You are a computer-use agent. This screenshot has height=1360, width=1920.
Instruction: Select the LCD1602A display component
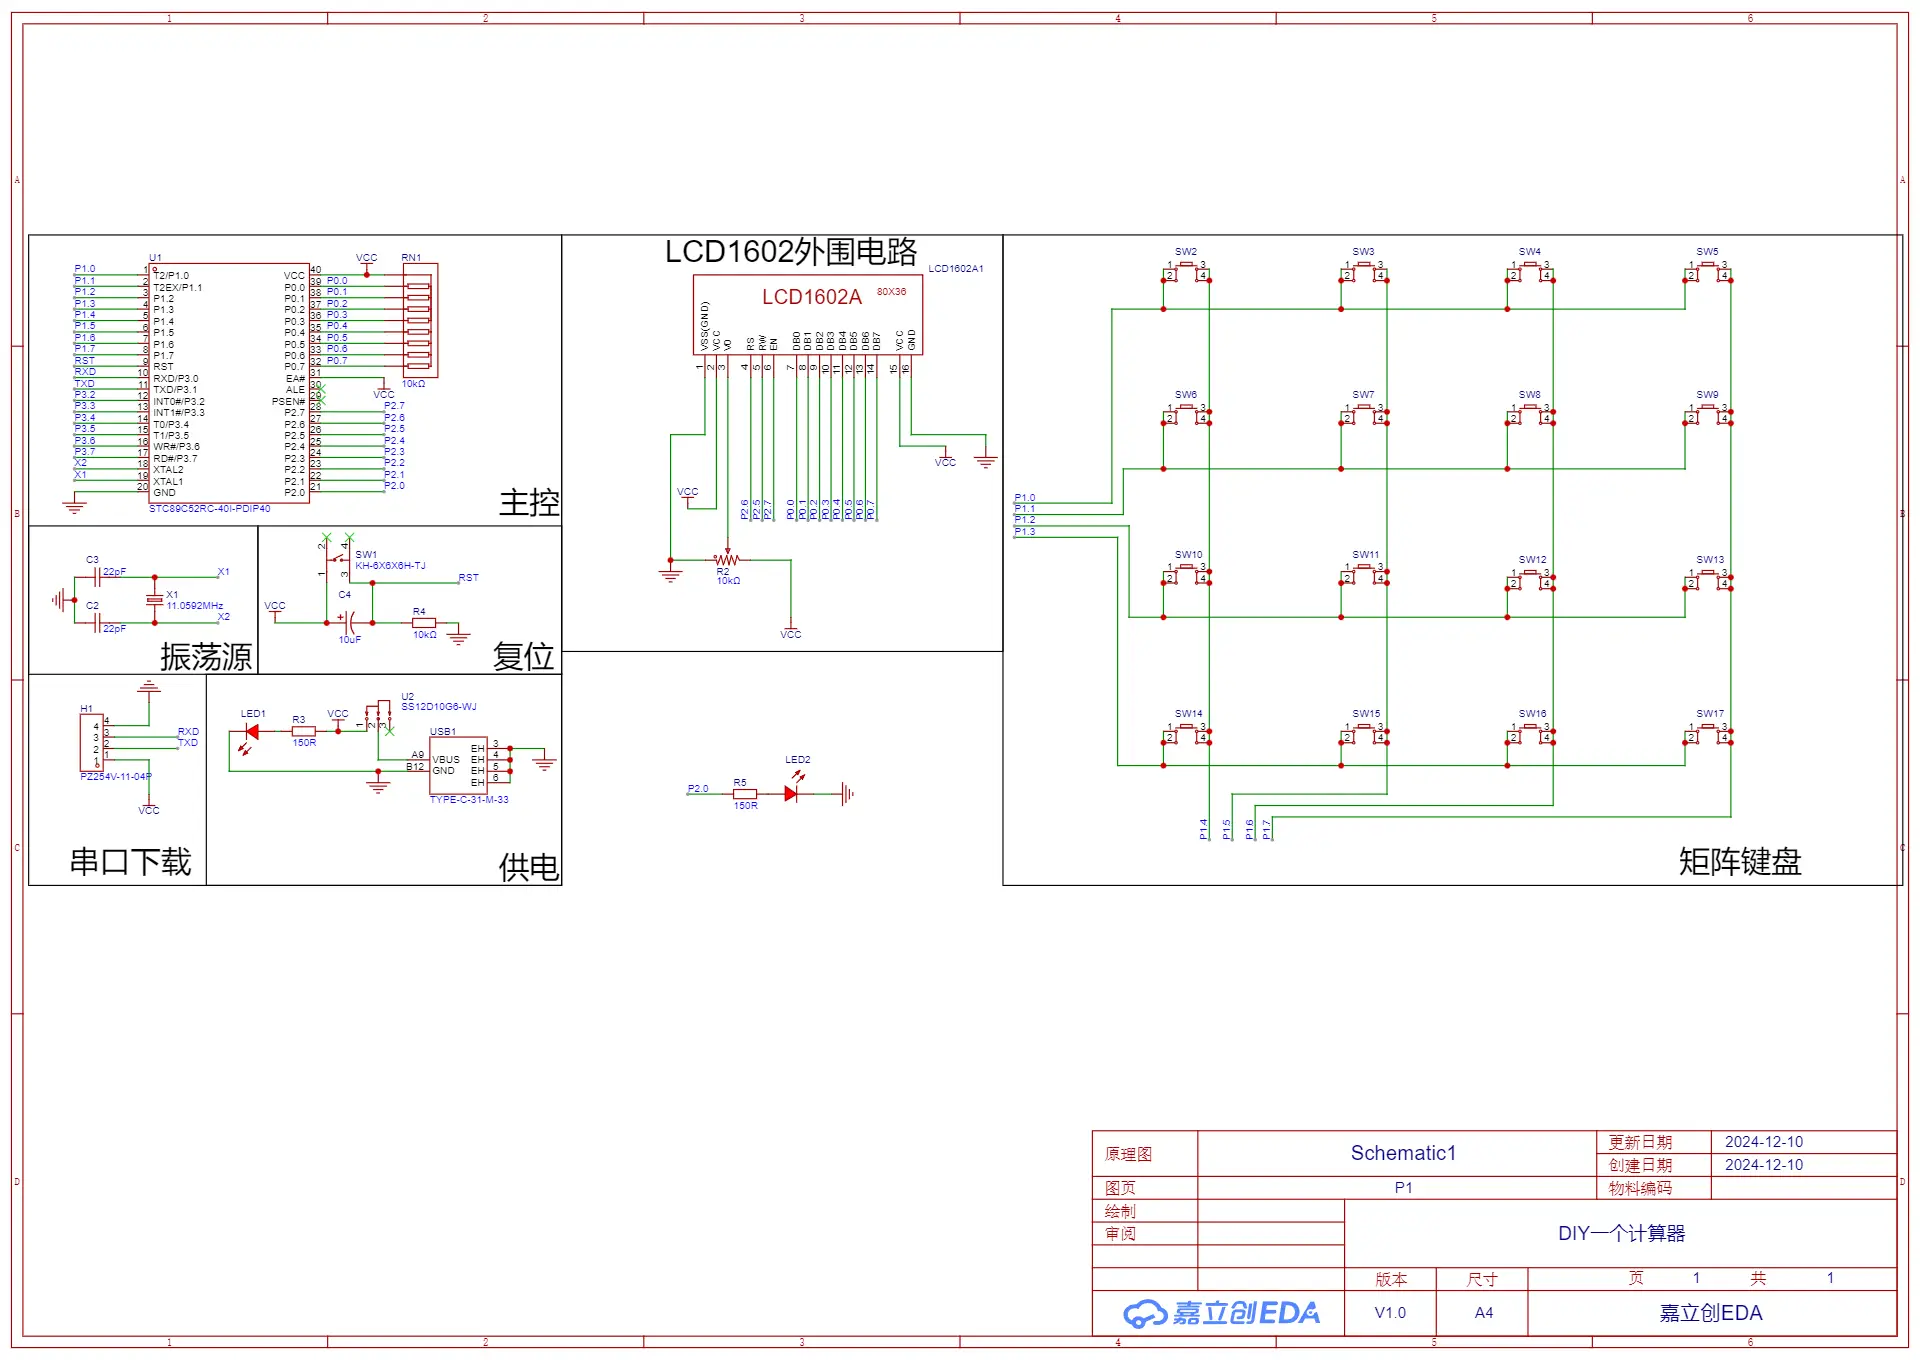pyautogui.click(x=808, y=315)
